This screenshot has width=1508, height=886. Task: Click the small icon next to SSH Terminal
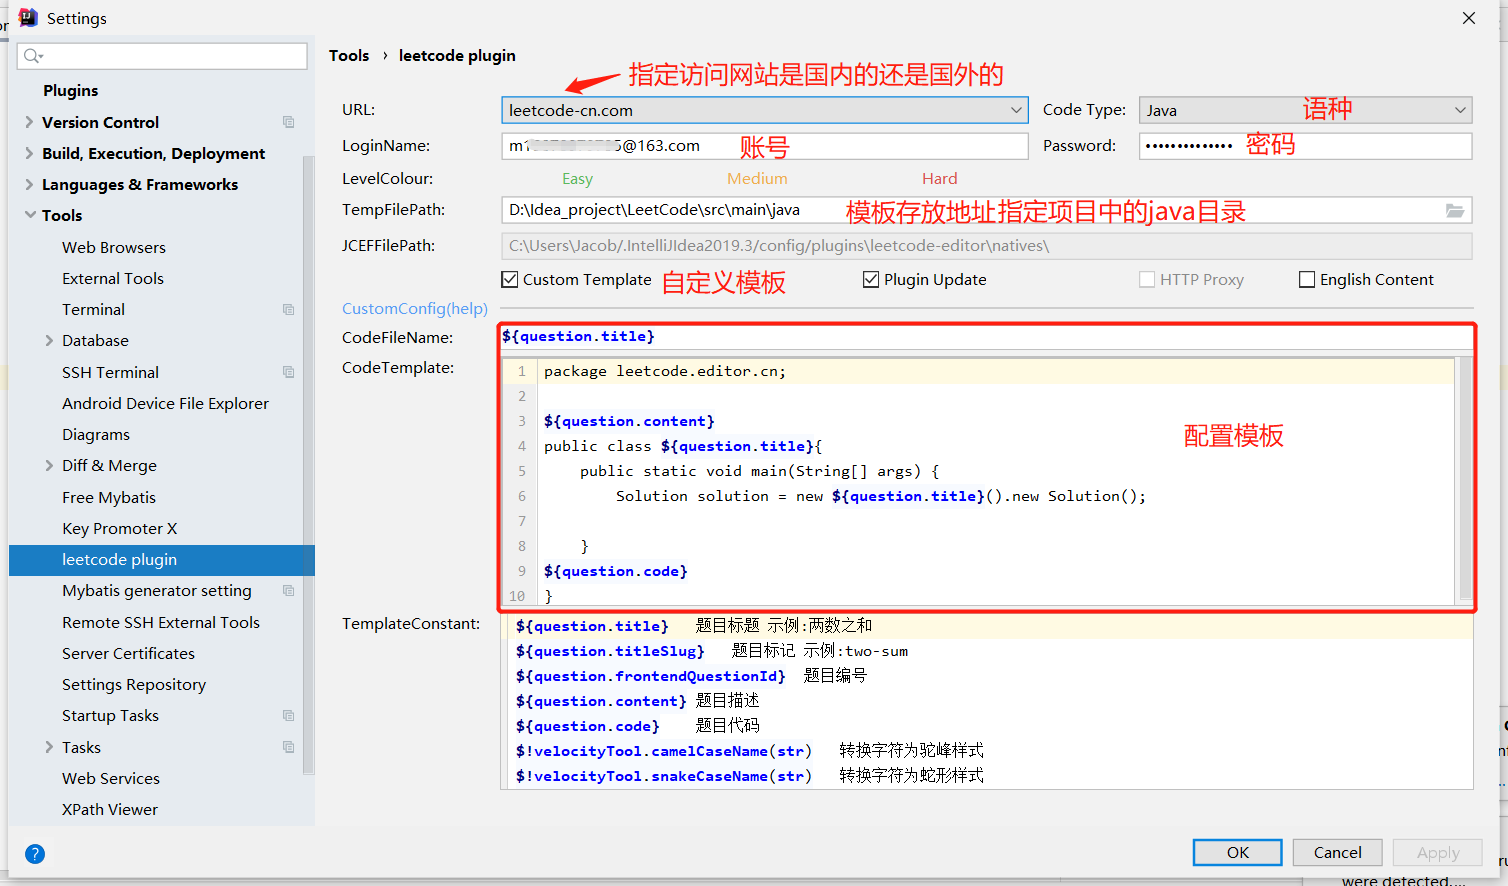click(288, 372)
